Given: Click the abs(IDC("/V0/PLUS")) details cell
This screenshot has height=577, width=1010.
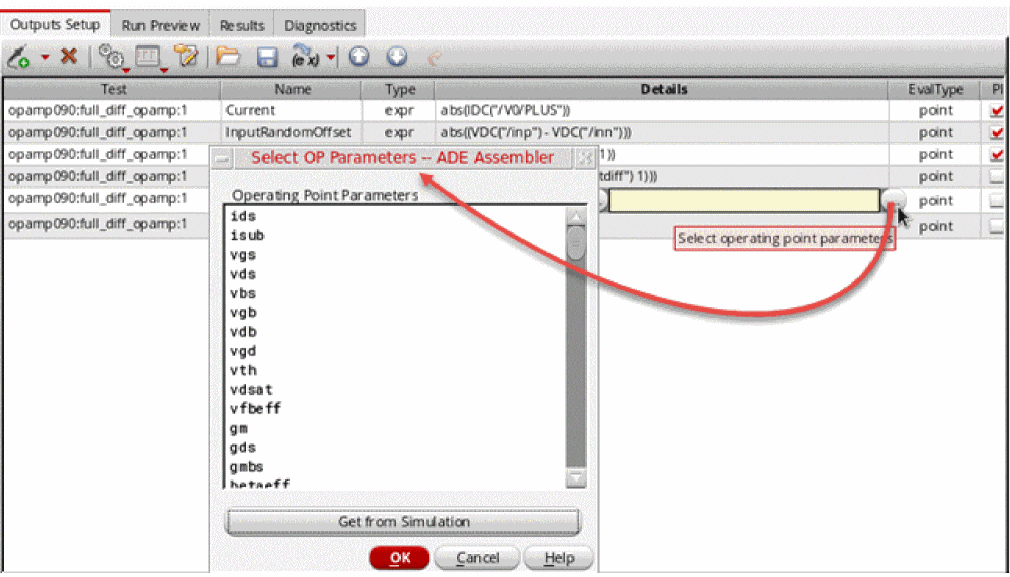Looking at the screenshot, I should [663, 111].
